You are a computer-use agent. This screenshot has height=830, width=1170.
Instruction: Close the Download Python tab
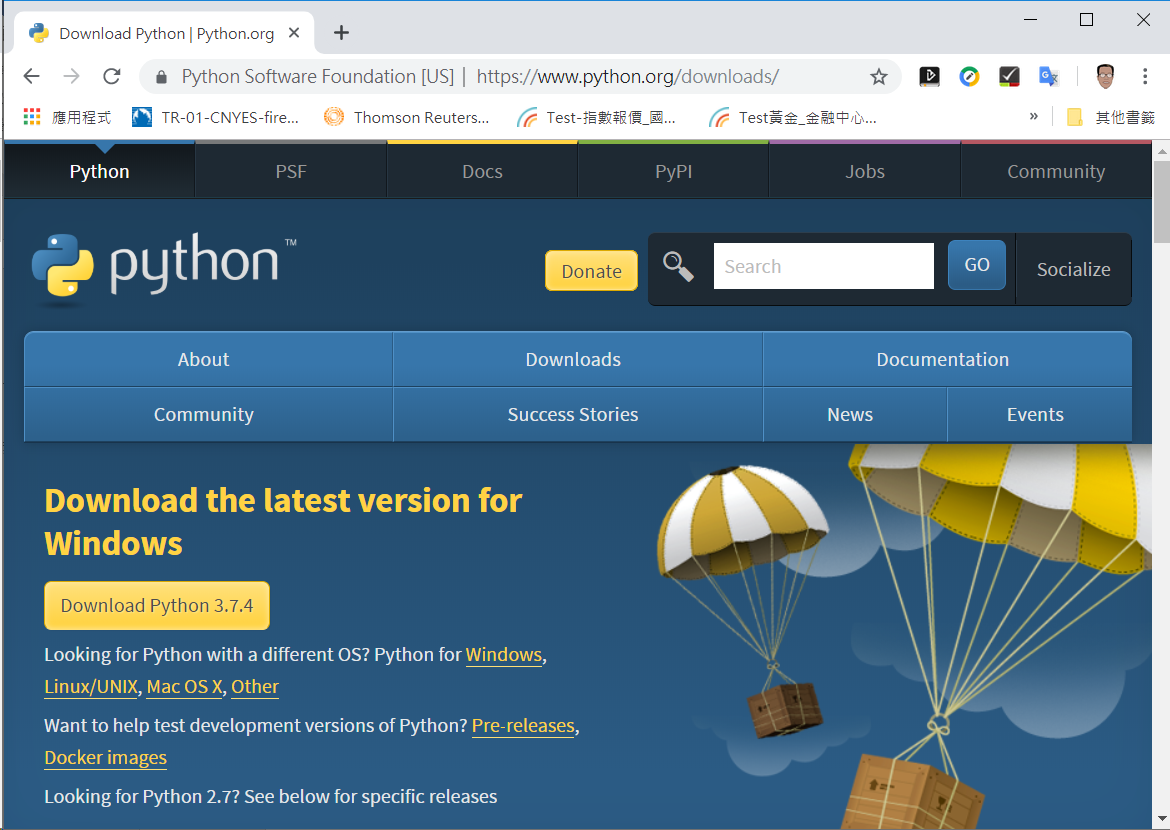click(x=294, y=33)
